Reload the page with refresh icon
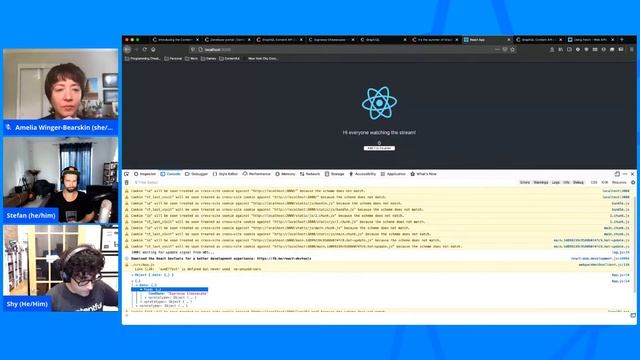Image resolution: width=640 pixels, height=360 pixels. 144,49
